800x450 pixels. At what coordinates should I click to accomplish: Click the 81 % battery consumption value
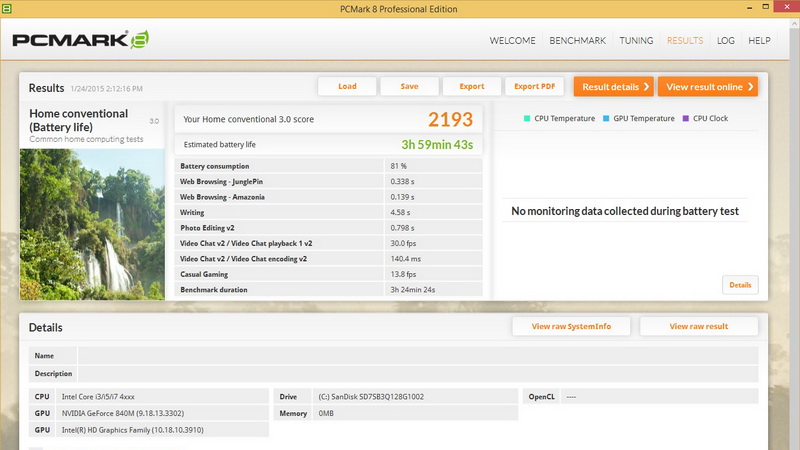(398, 166)
